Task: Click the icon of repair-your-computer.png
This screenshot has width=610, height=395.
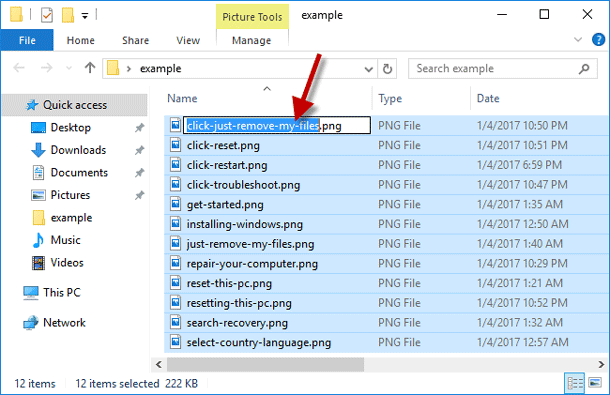Action: tap(175, 263)
